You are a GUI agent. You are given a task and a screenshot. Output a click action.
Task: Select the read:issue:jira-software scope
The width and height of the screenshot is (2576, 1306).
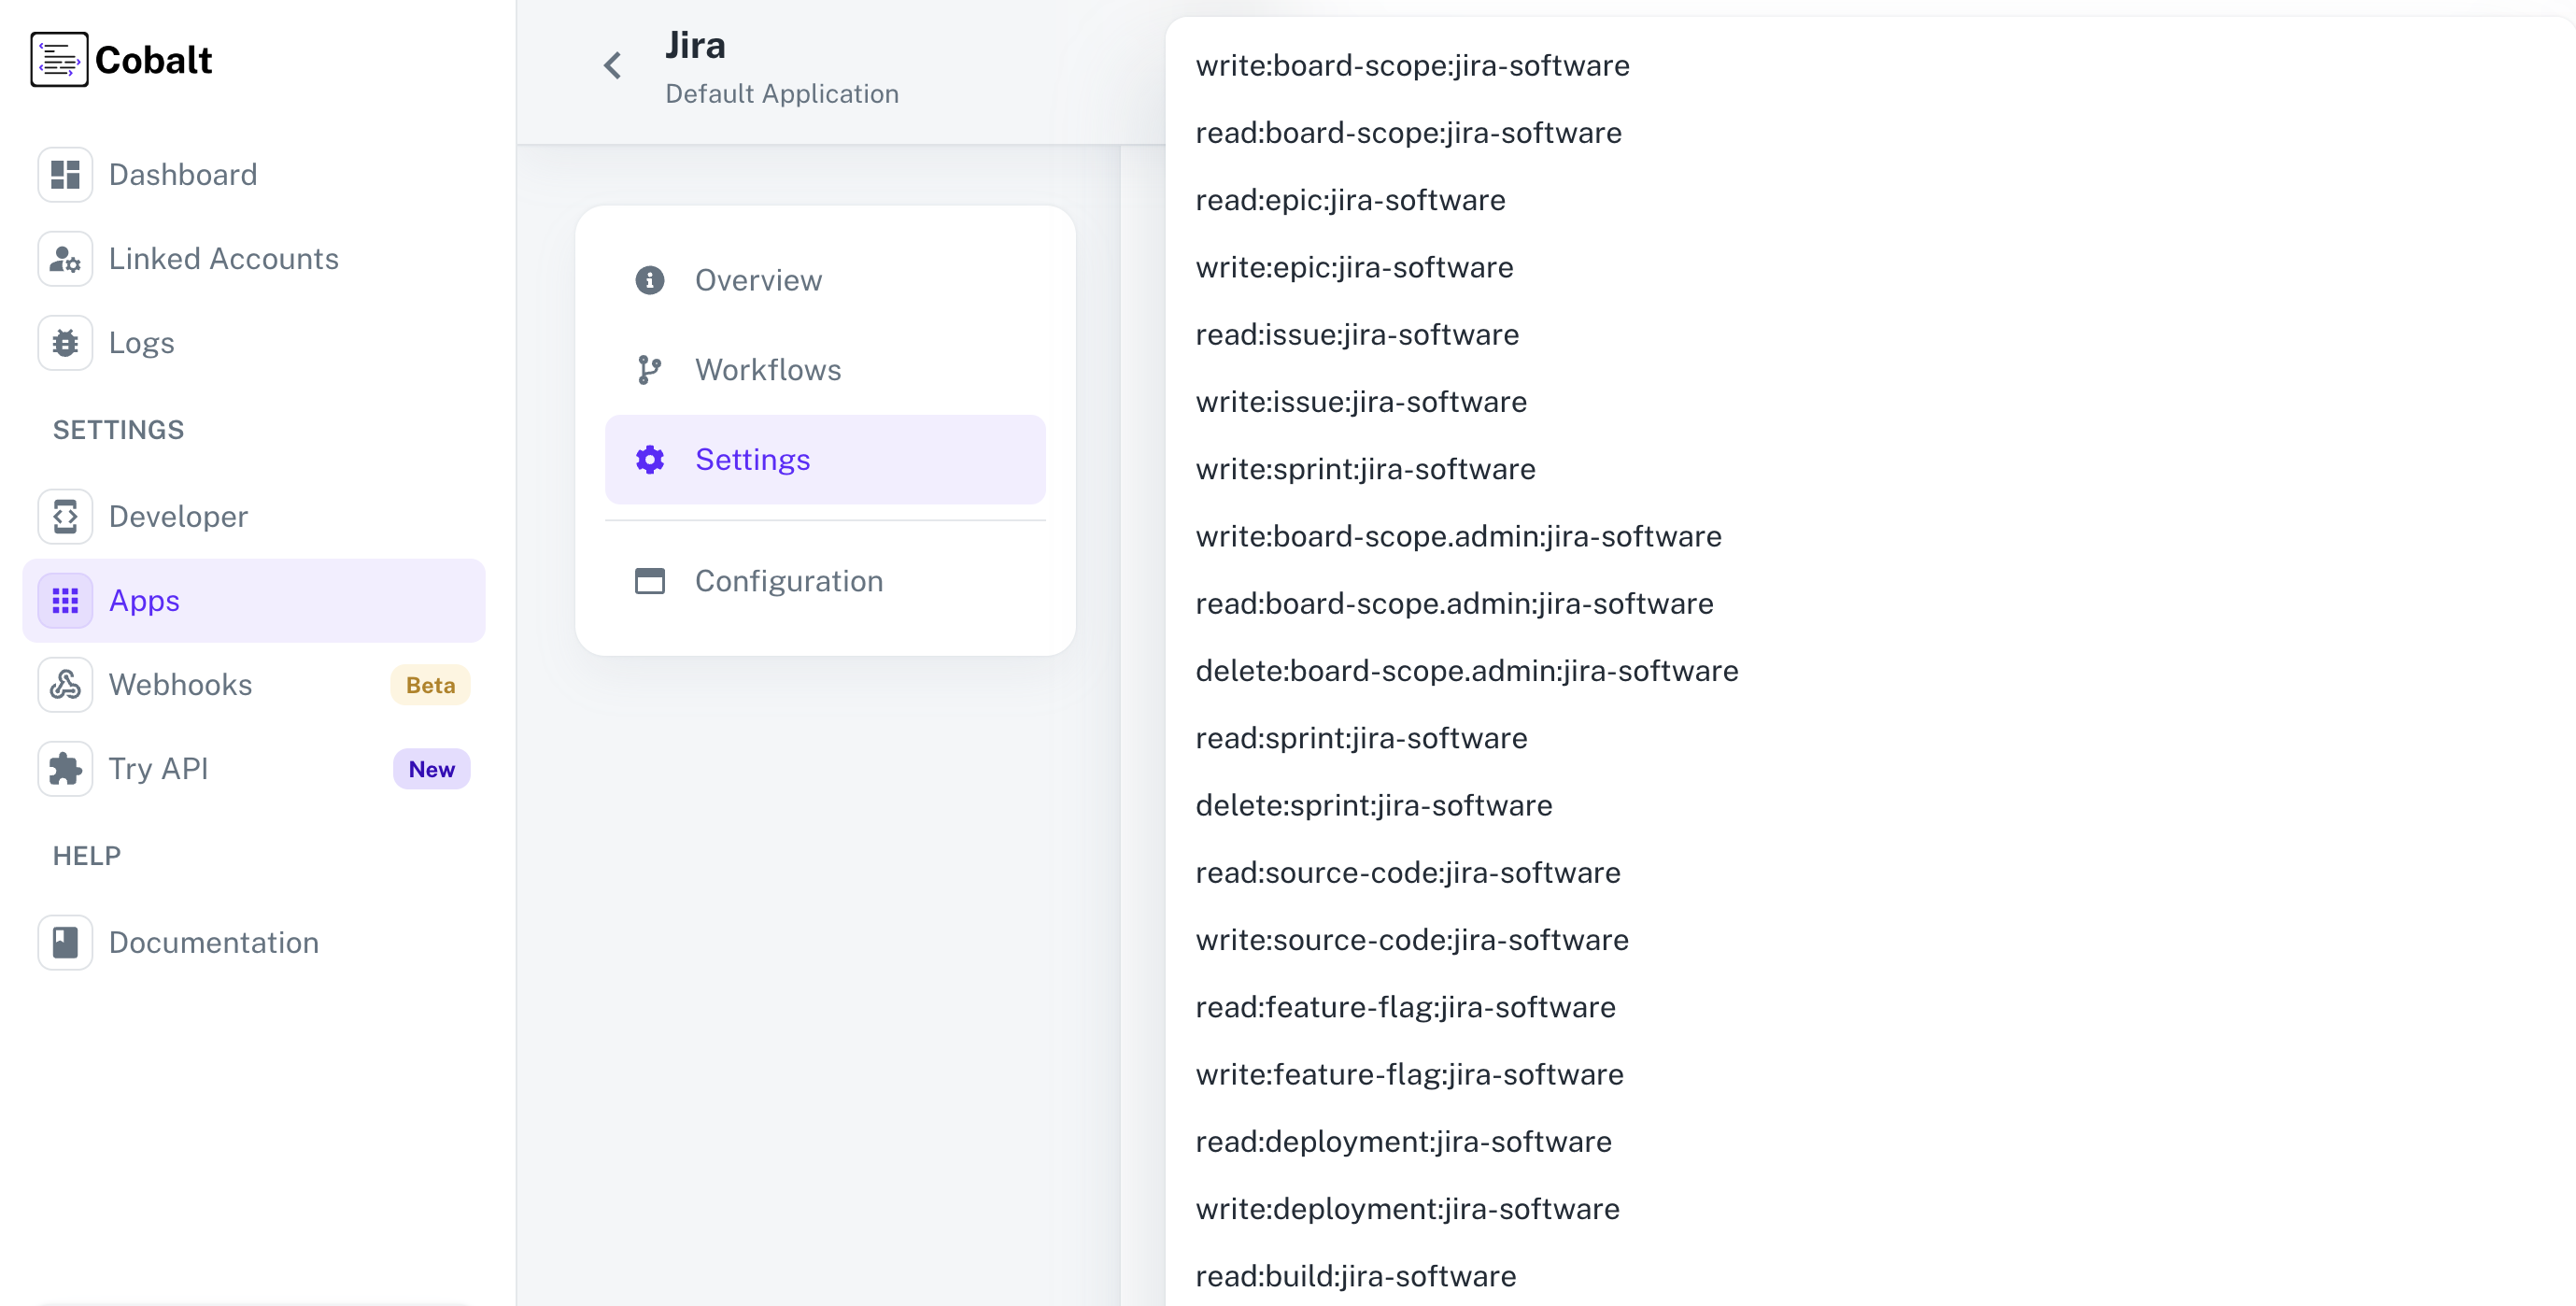pyautogui.click(x=1357, y=334)
